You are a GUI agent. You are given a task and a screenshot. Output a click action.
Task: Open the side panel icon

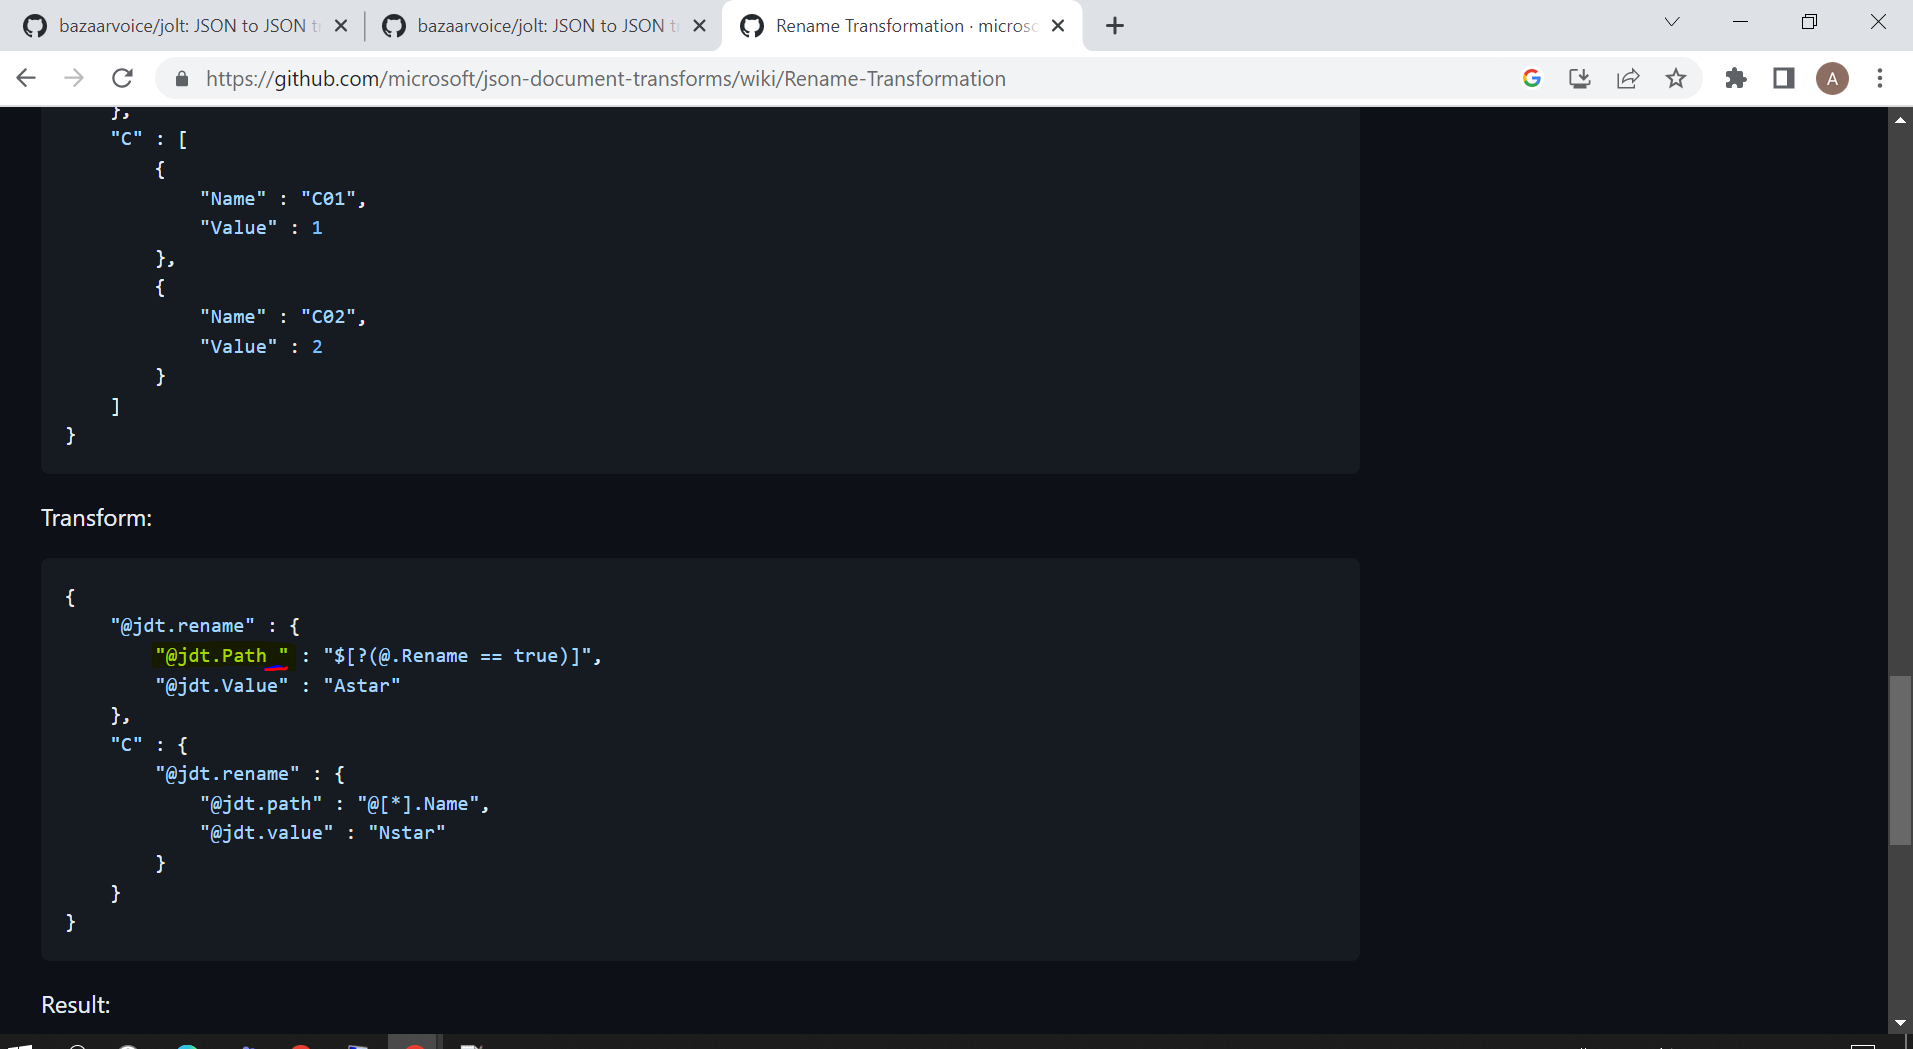pyautogui.click(x=1784, y=78)
